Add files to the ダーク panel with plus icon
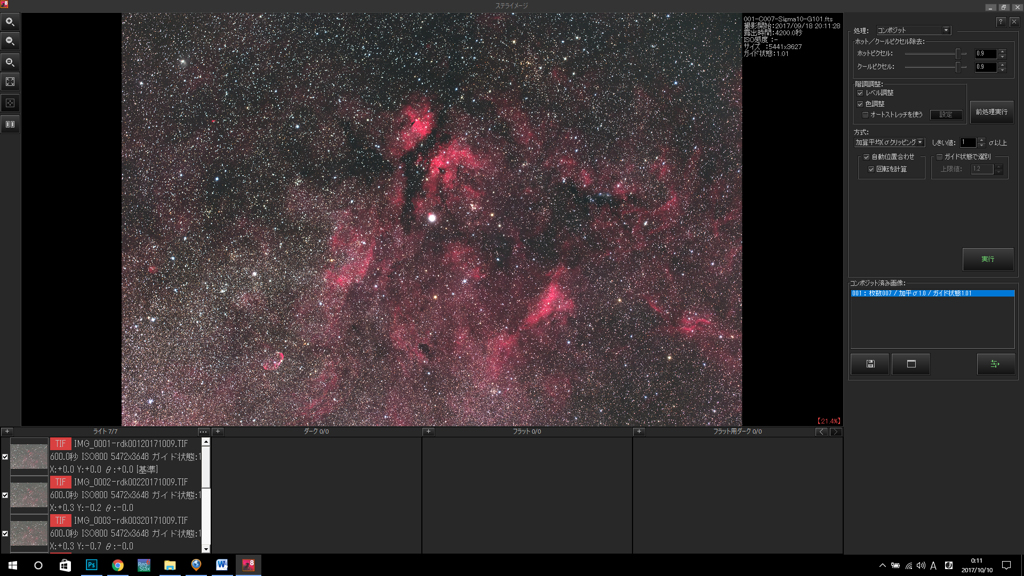1024x576 pixels. (218, 432)
